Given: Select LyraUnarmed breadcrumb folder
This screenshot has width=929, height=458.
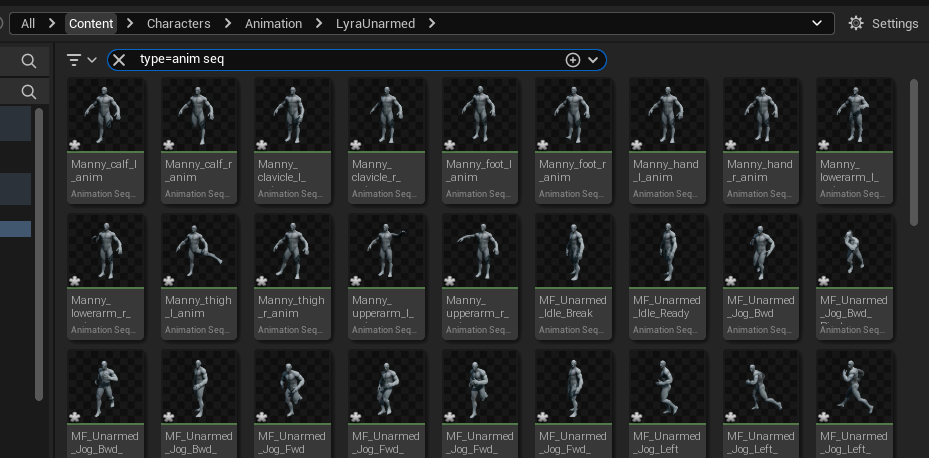Looking at the screenshot, I should pyautogui.click(x=375, y=24).
